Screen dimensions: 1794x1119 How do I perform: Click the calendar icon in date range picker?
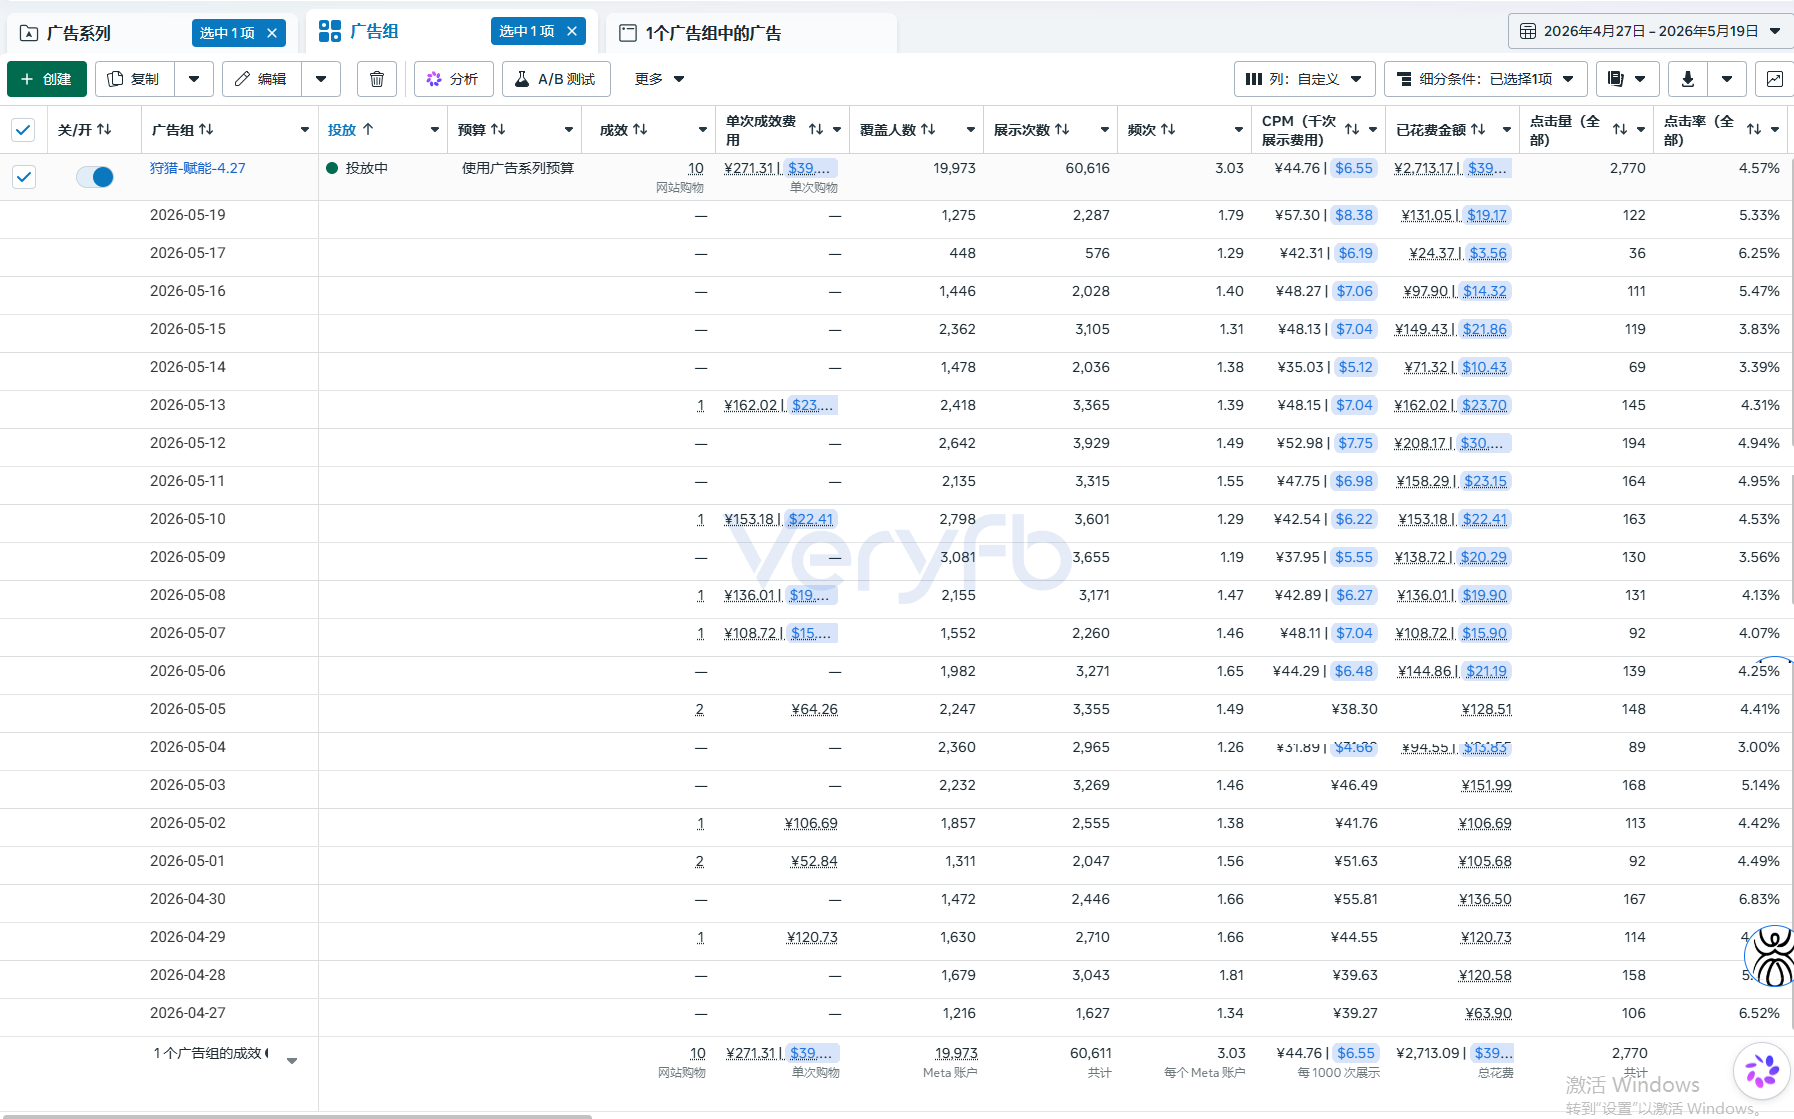1527,31
